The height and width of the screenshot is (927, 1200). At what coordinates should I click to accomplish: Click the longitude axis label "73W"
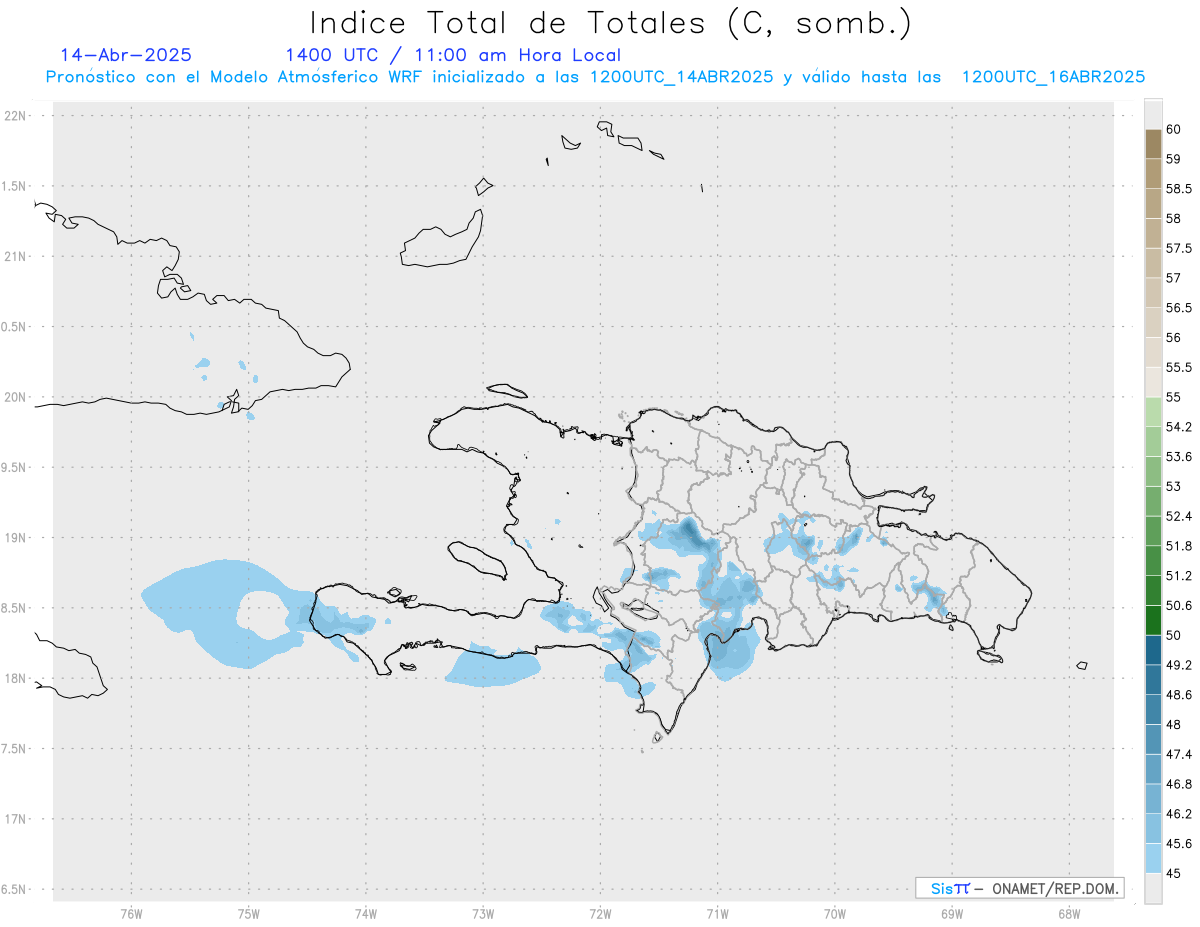coord(483,913)
